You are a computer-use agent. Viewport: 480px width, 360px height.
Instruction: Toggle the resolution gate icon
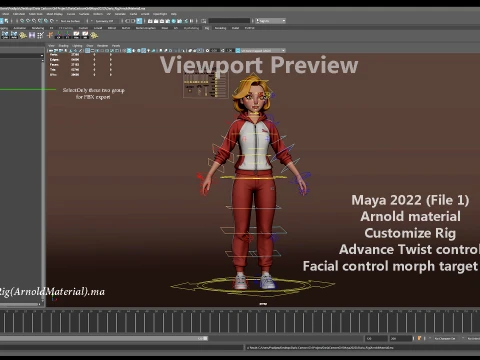pos(97,51)
